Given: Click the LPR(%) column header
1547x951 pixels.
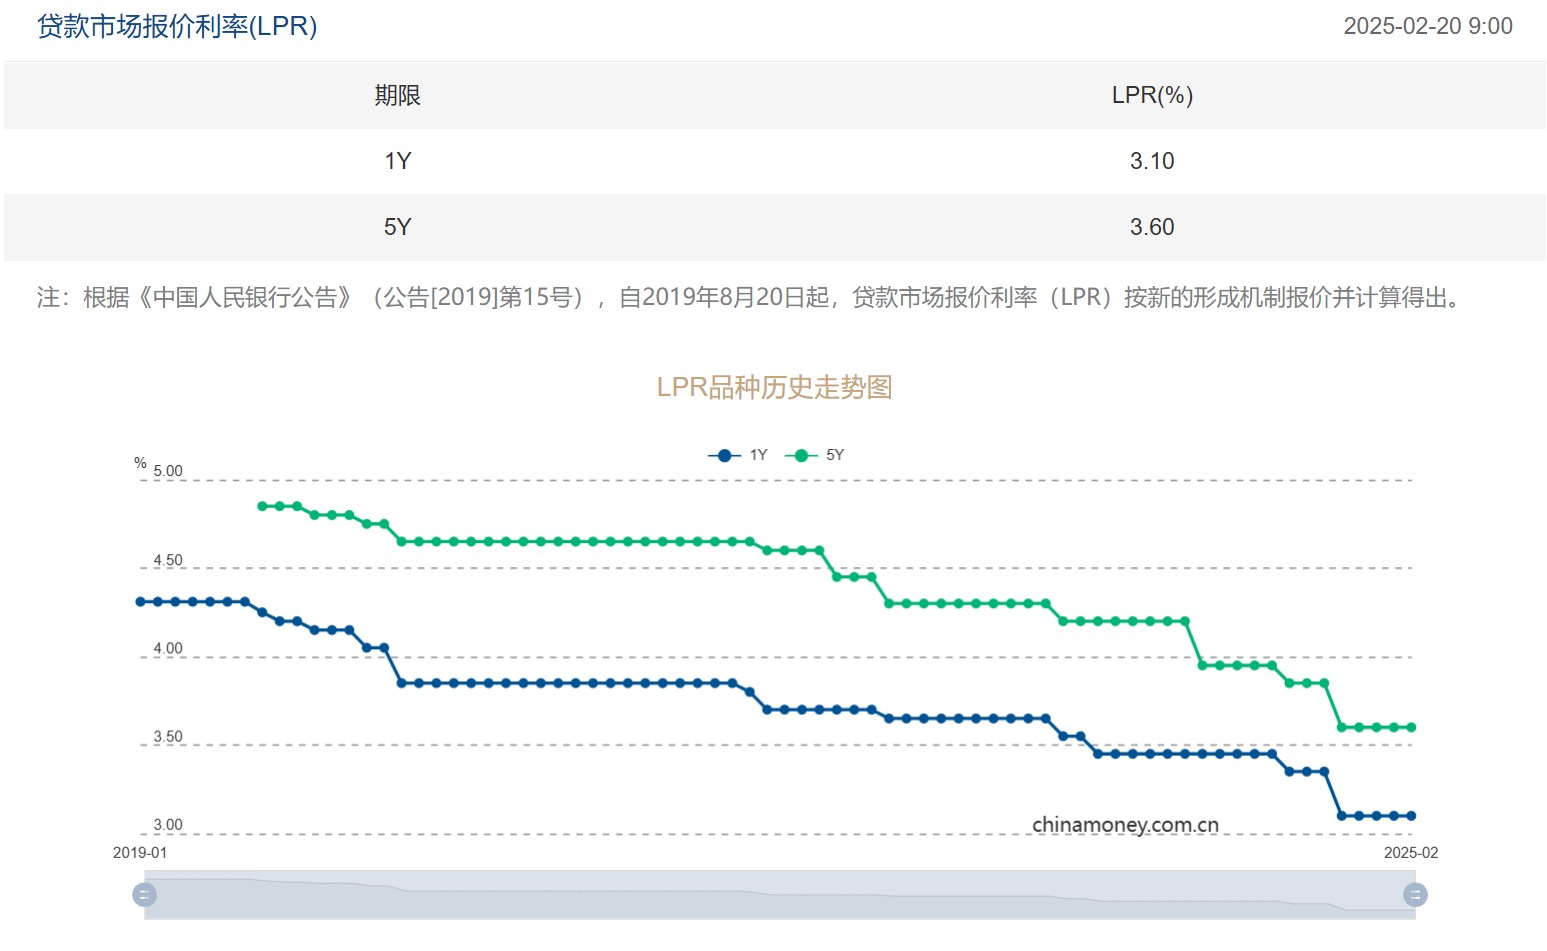Looking at the screenshot, I should 1151,95.
